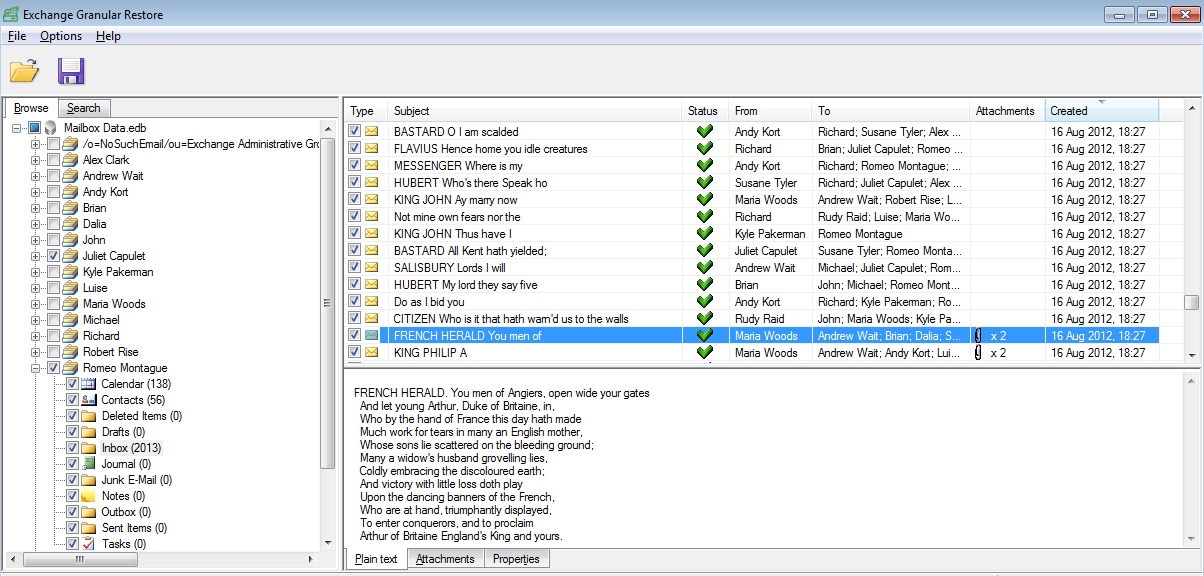The width and height of the screenshot is (1204, 576).
Task: Click the Junk E-Mail folder icon
Action: pos(88,480)
